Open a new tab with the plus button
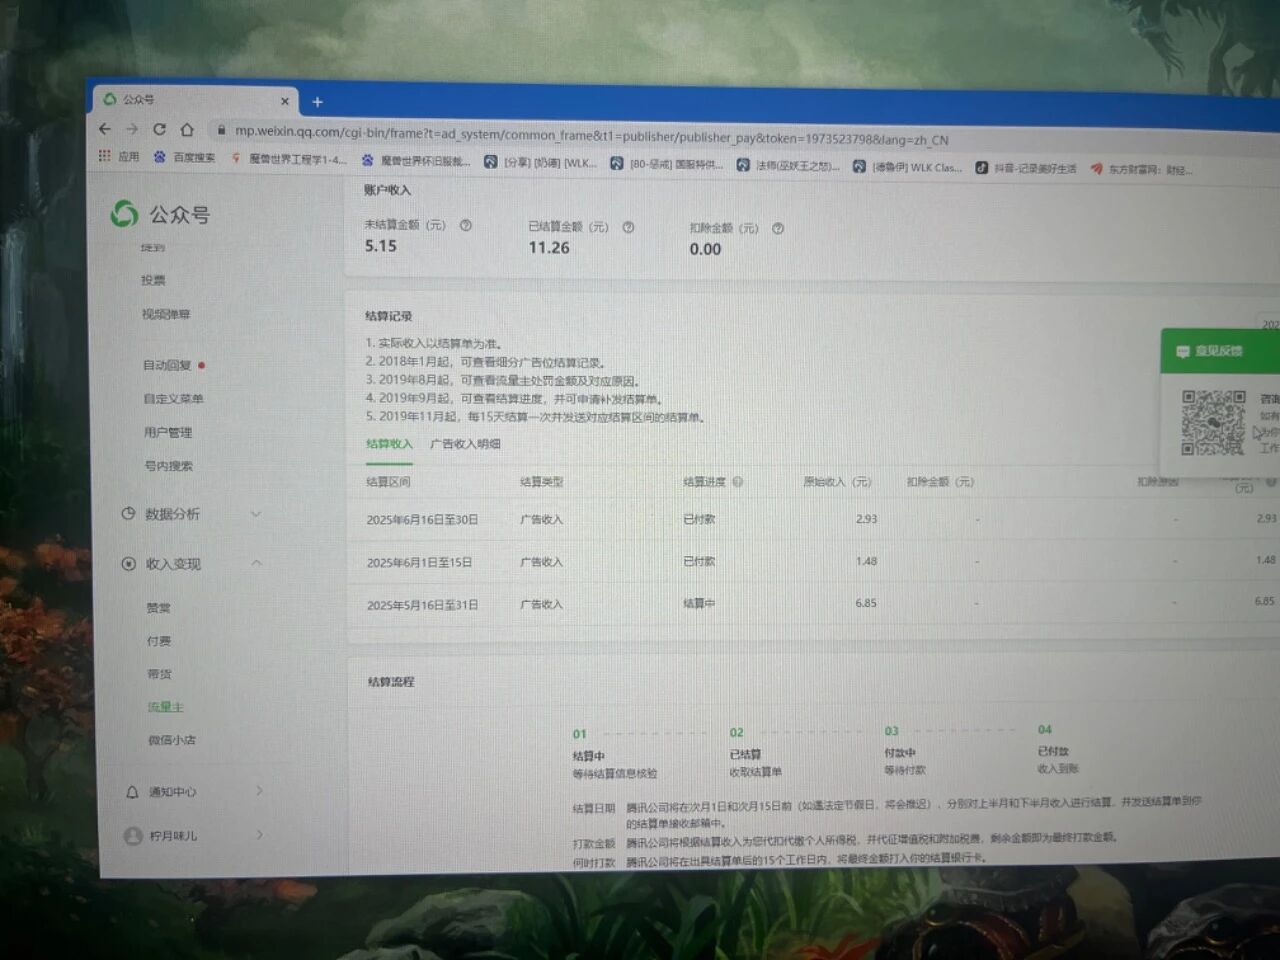Image resolution: width=1280 pixels, height=960 pixels. tap(317, 102)
